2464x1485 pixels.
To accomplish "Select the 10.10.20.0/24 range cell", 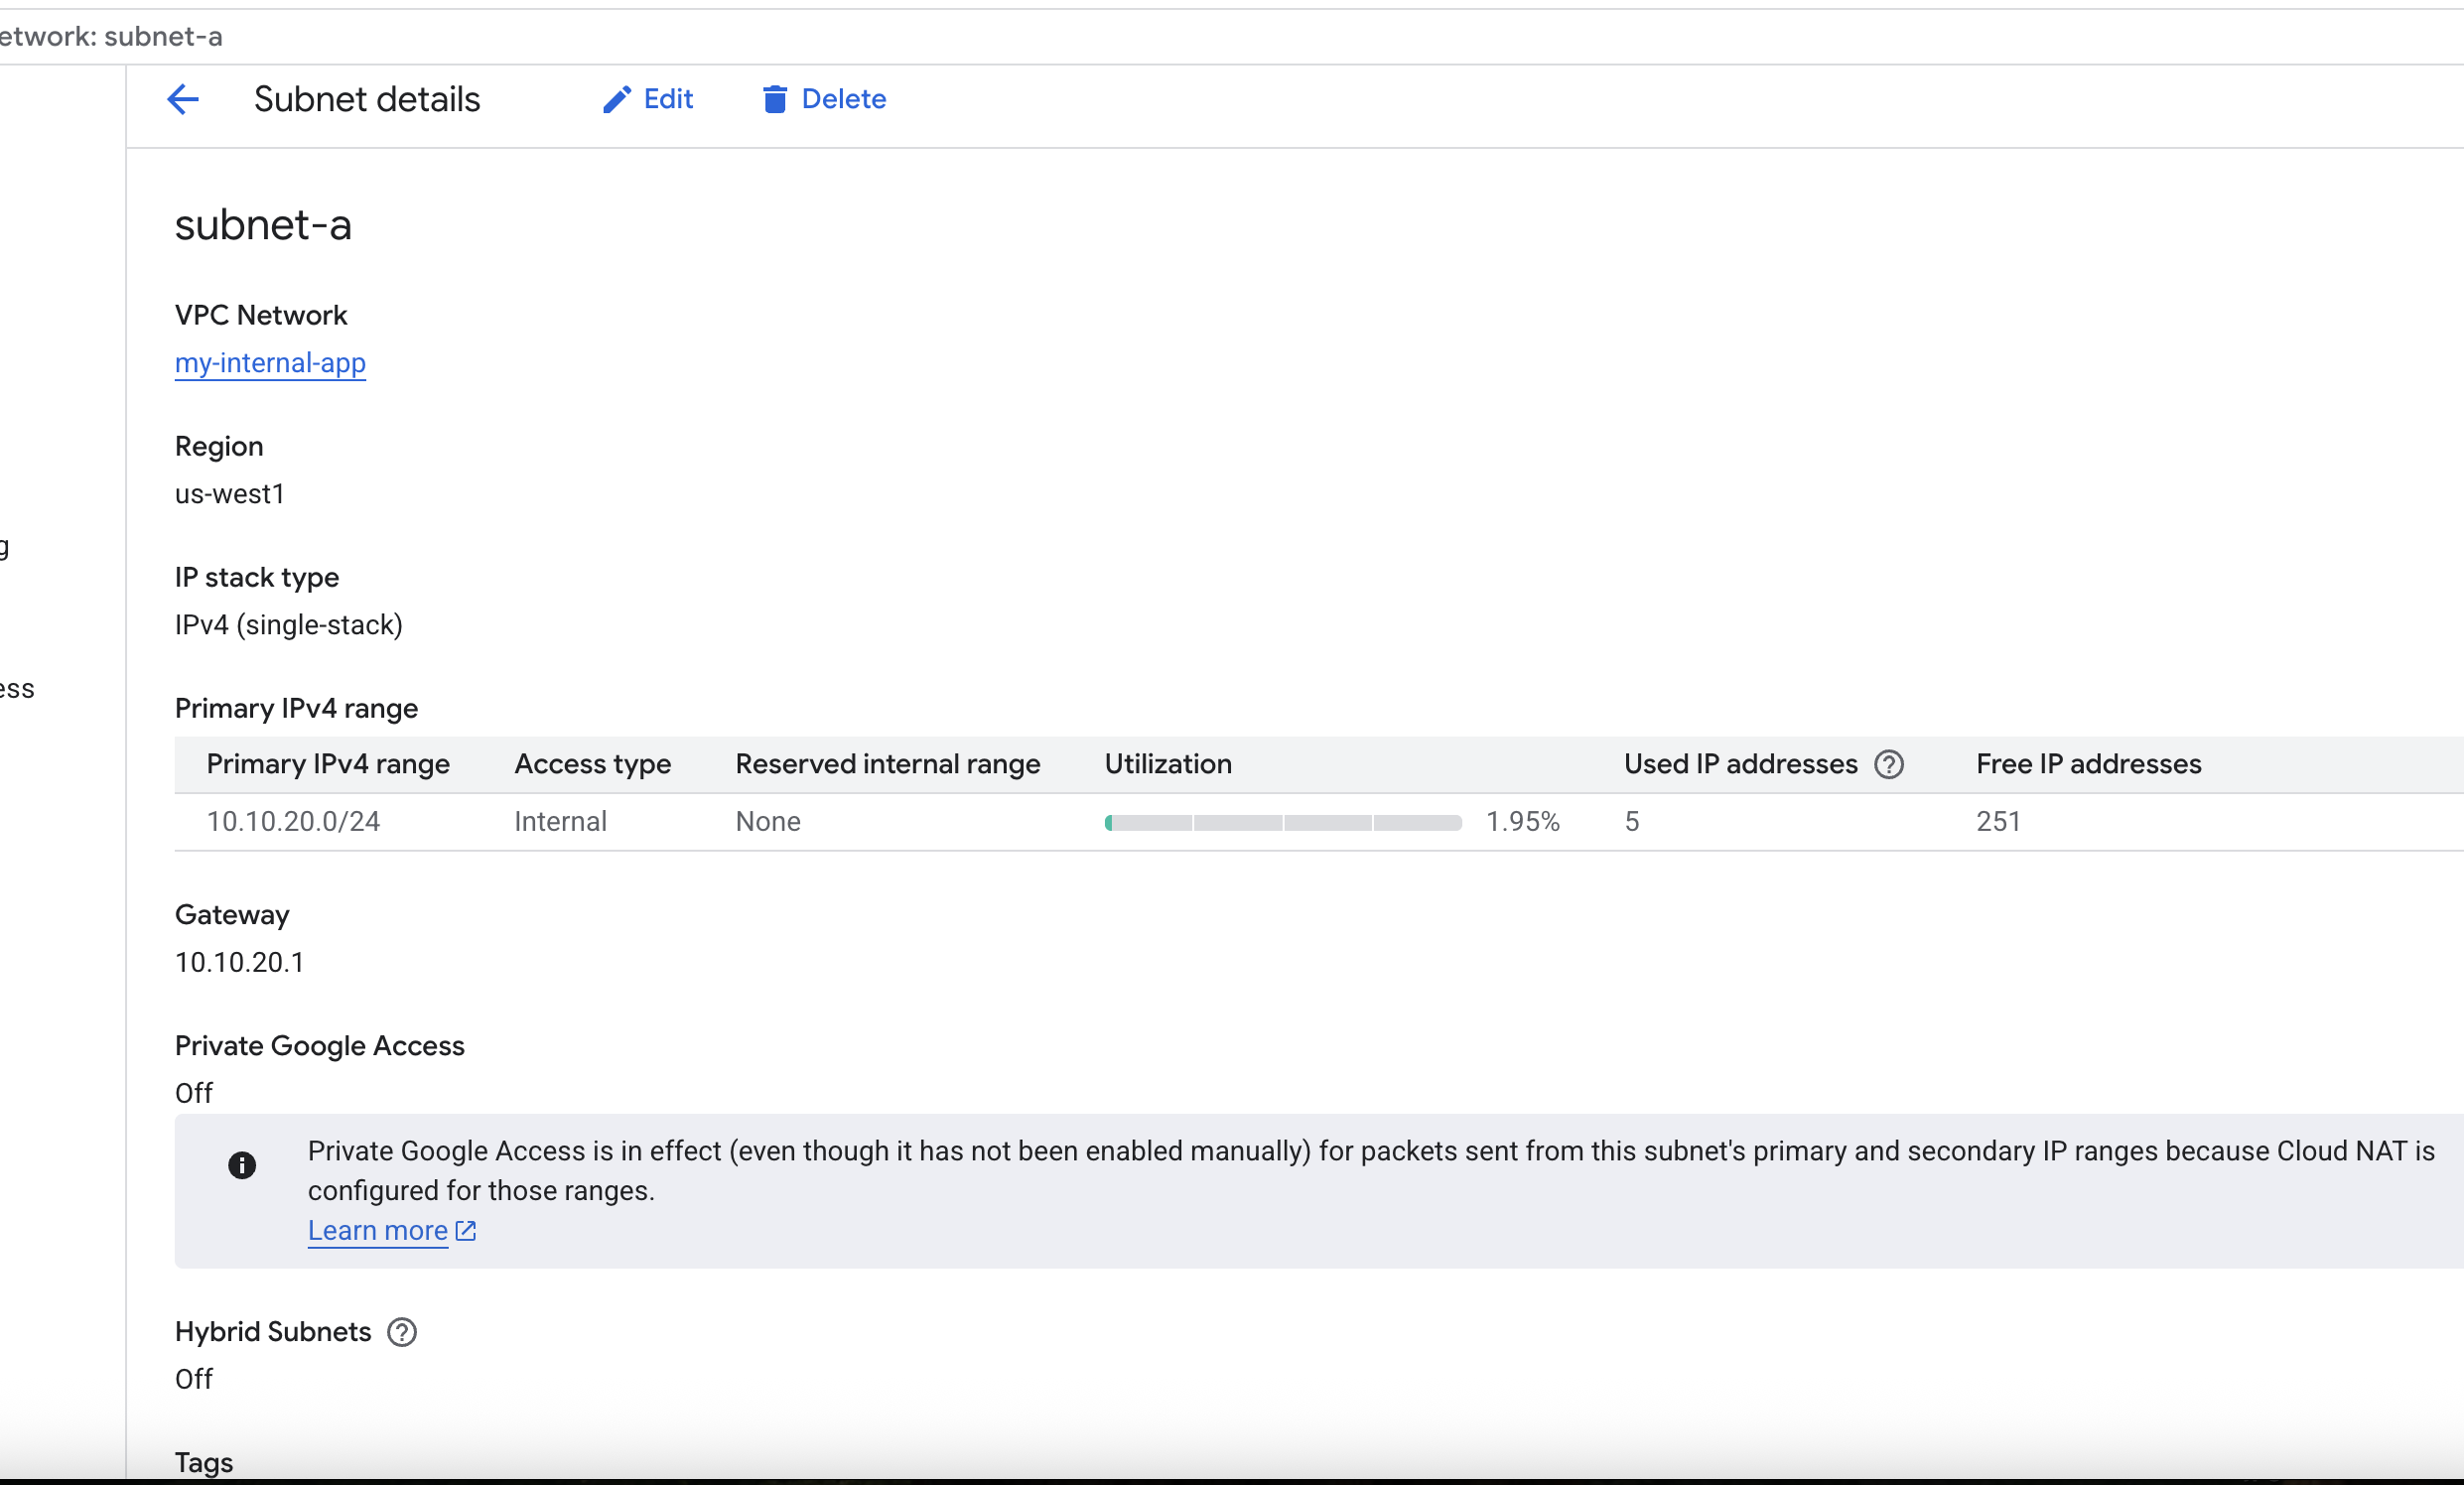I will pos(293,822).
